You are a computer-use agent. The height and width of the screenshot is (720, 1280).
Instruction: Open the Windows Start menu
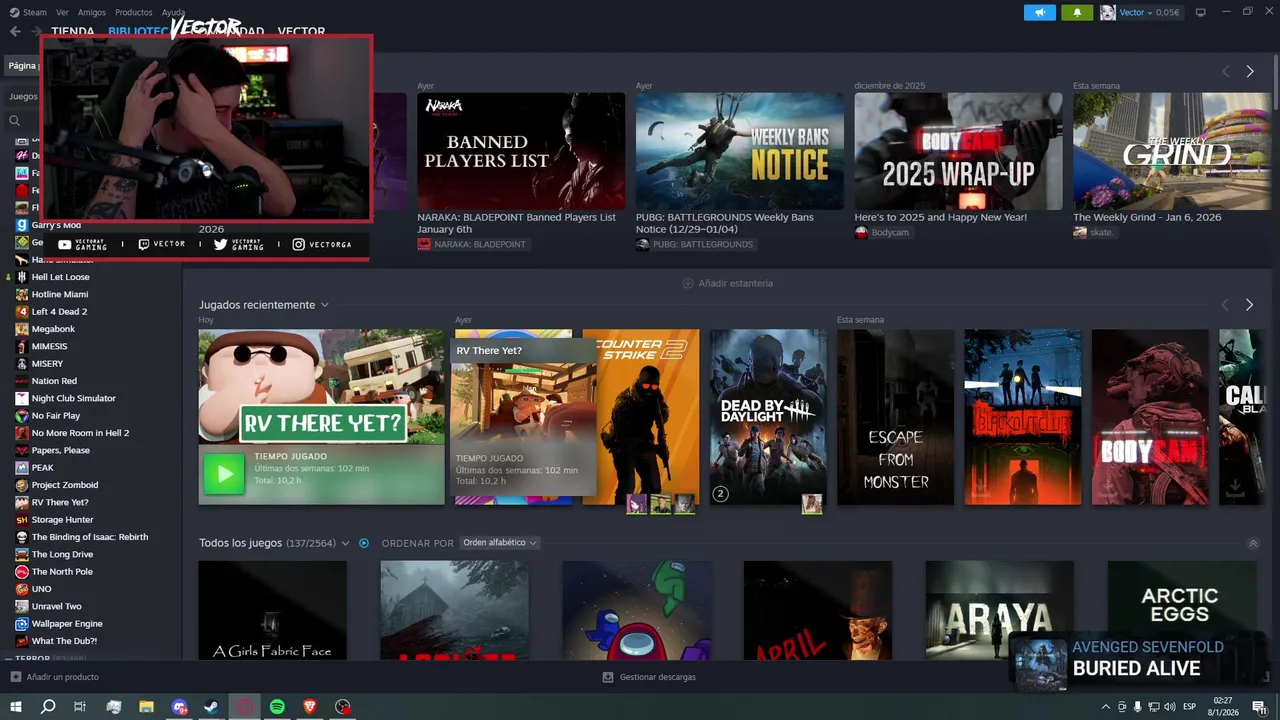15,707
